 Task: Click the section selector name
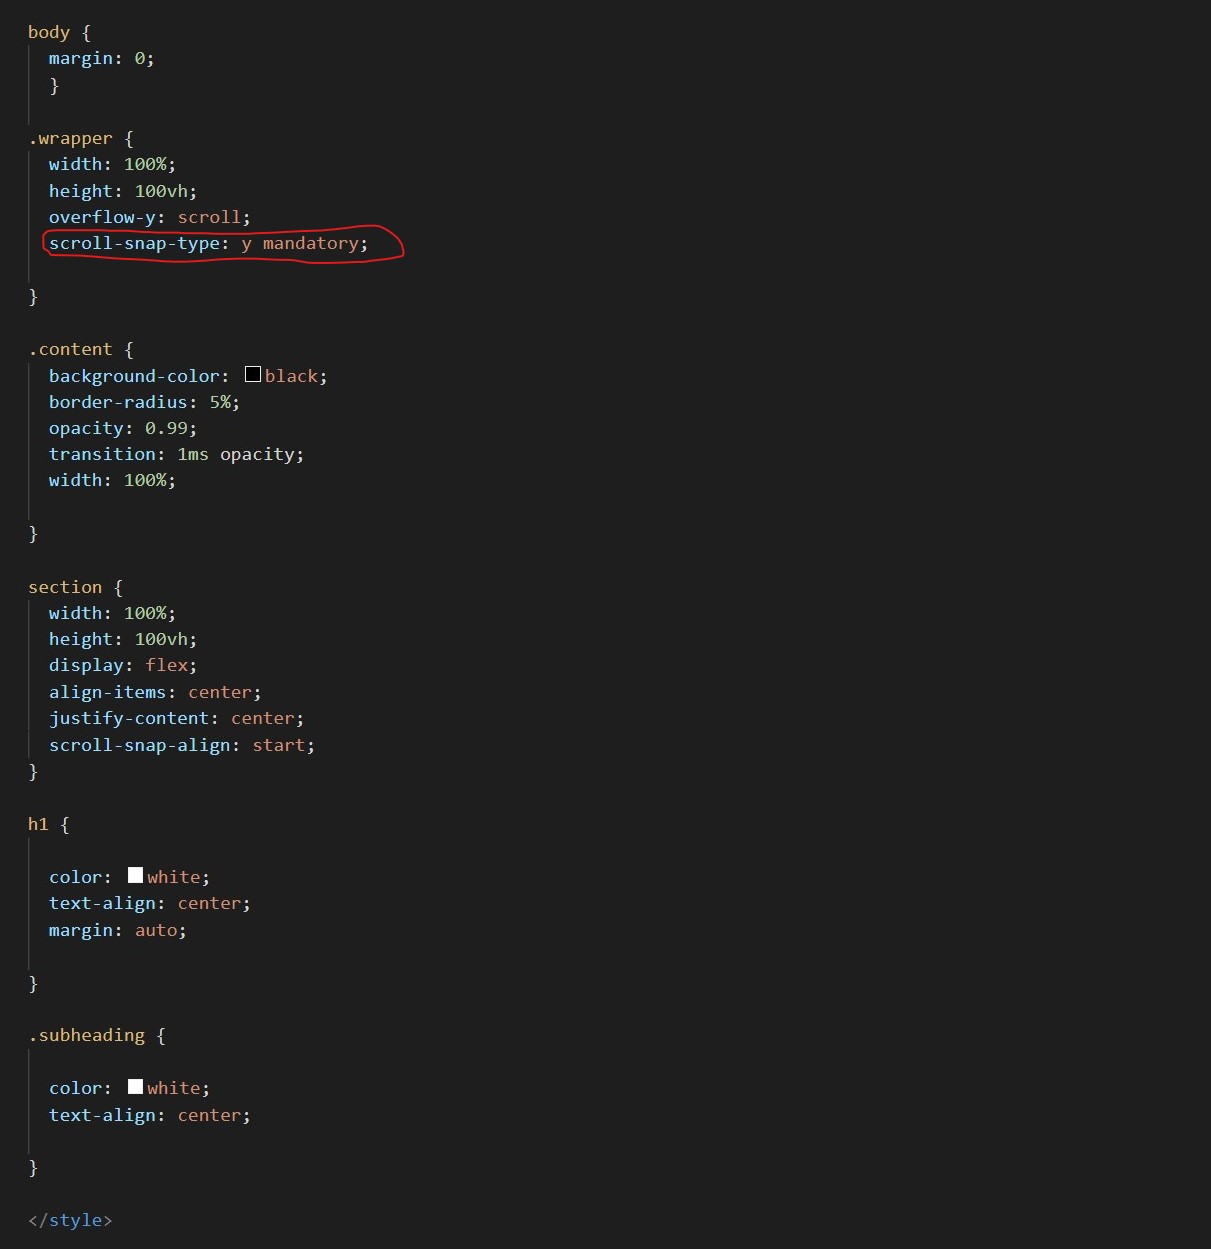pyautogui.click(x=65, y=587)
